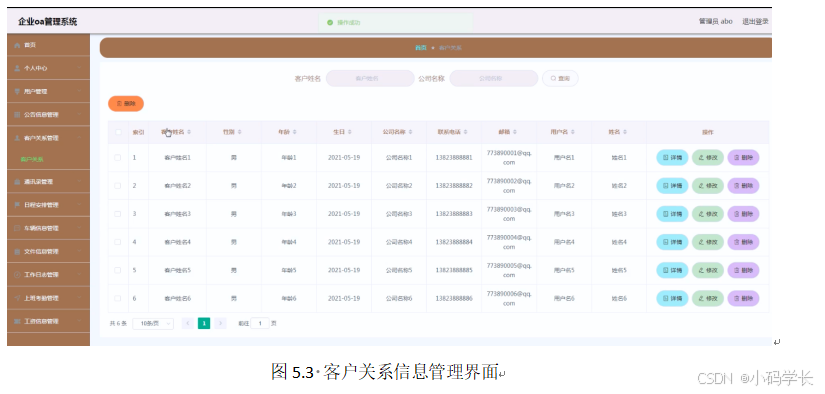Click the page jump number input
This screenshot has width=825, height=394.
pyautogui.click(x=260, y=324)
